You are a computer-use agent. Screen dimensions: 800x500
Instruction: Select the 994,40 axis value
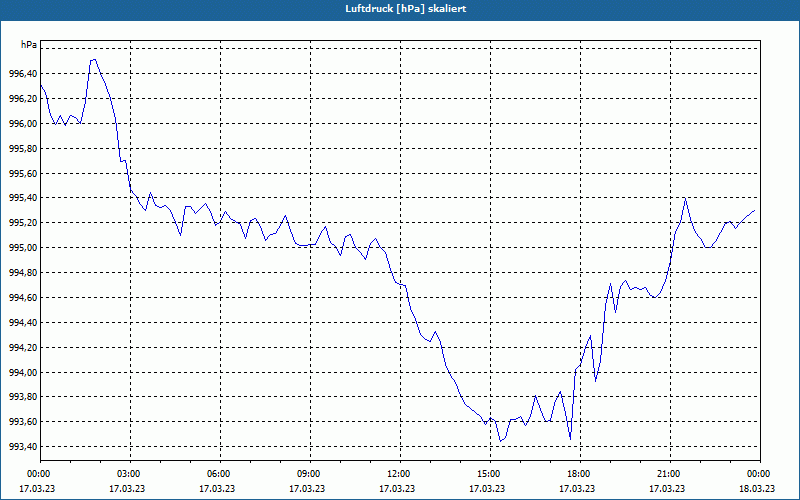click(x=23, y=323)
